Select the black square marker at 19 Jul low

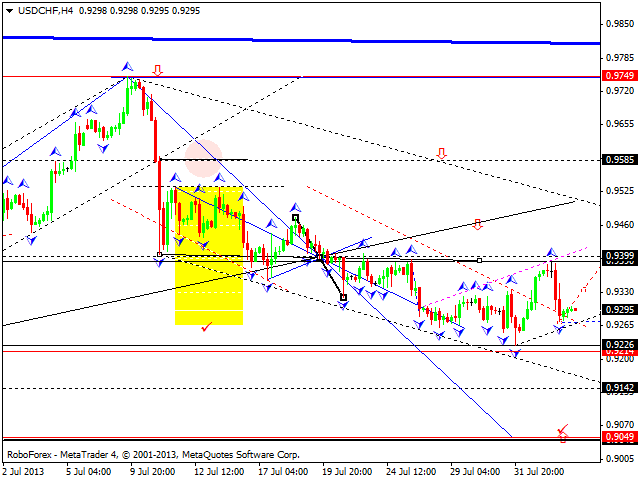[x=343, y=297]
